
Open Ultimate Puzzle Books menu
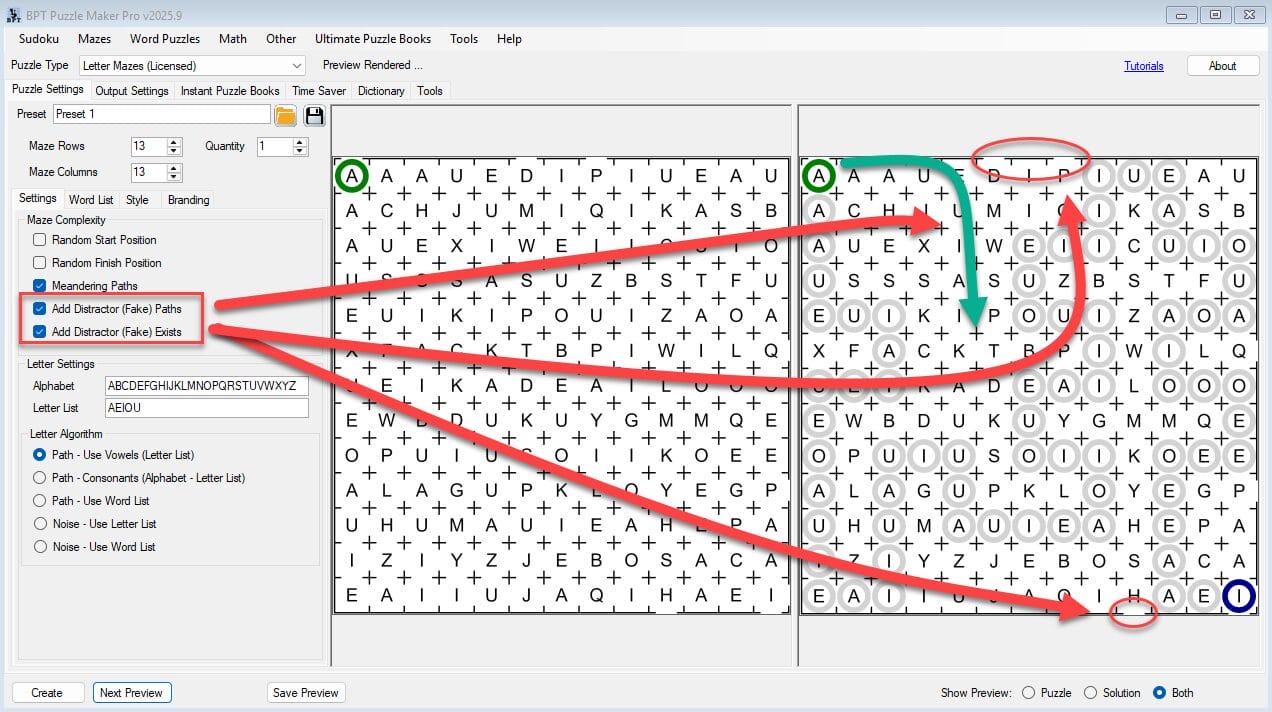[x=373, y=39]
